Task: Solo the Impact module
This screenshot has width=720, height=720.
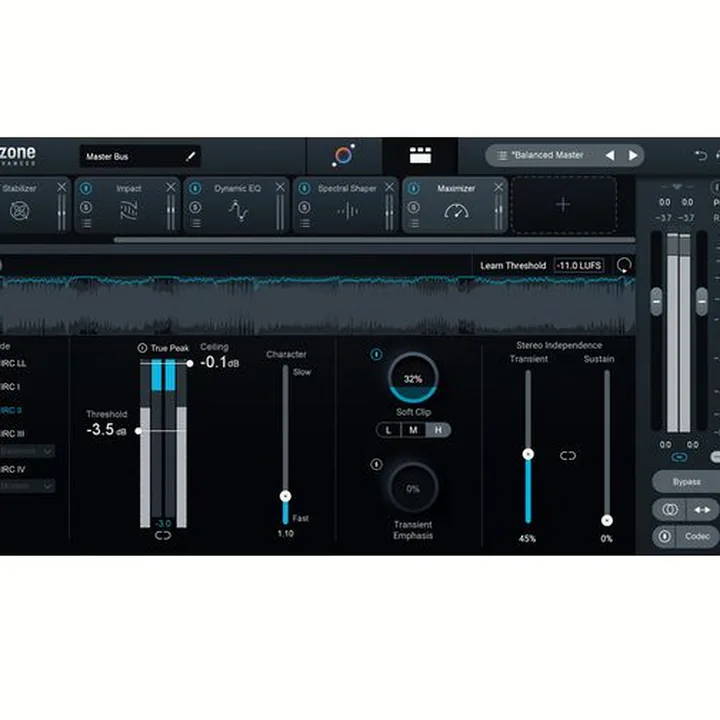Action: [86, 207]
